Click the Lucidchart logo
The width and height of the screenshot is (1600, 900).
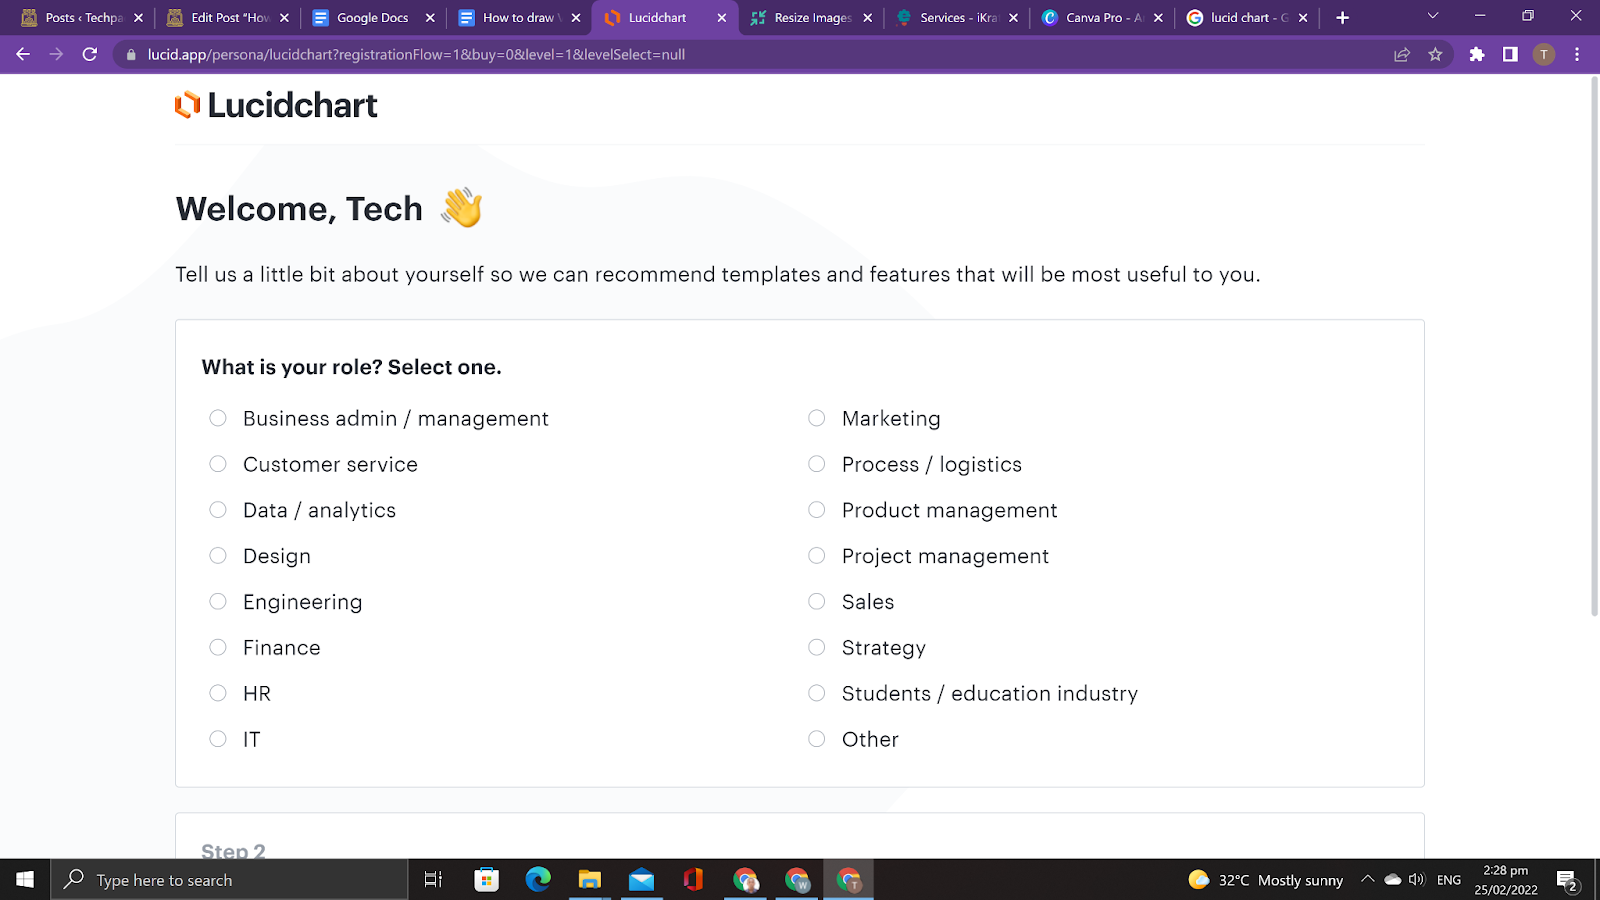point(276,105)
